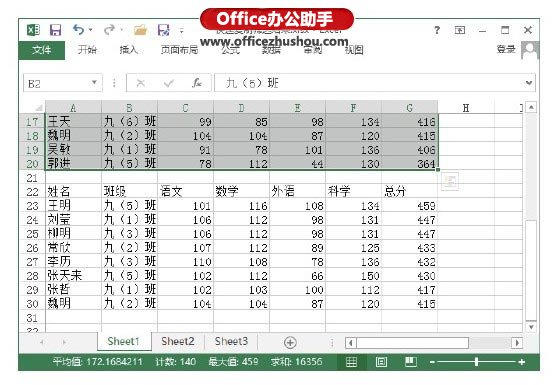Click the 总分 header cell in row 22

[409, 191]
